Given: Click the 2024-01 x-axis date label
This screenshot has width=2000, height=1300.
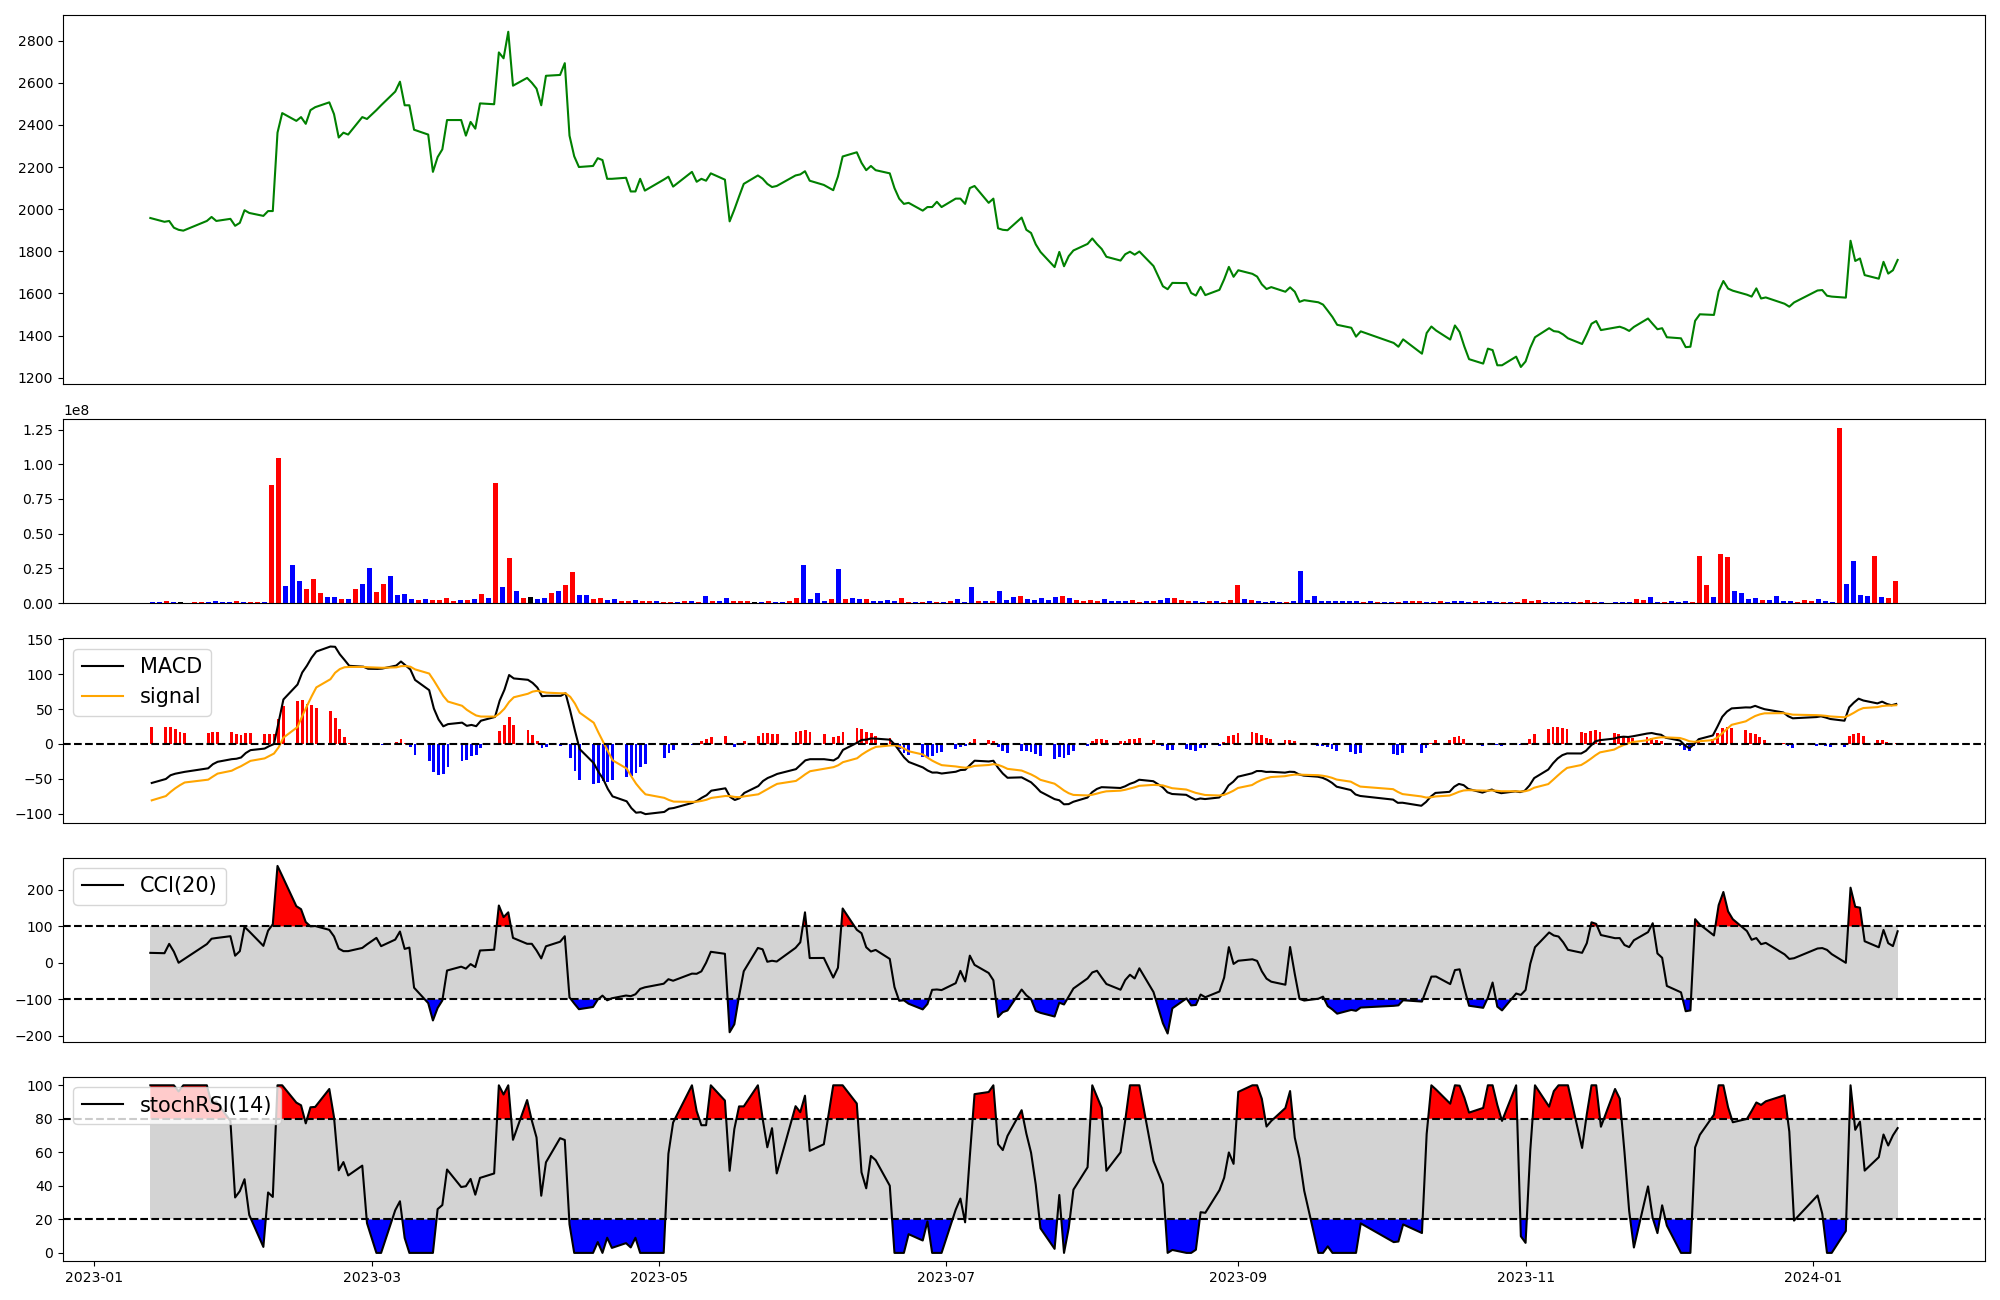Looking at the screenshot, I should 1813,1277.
